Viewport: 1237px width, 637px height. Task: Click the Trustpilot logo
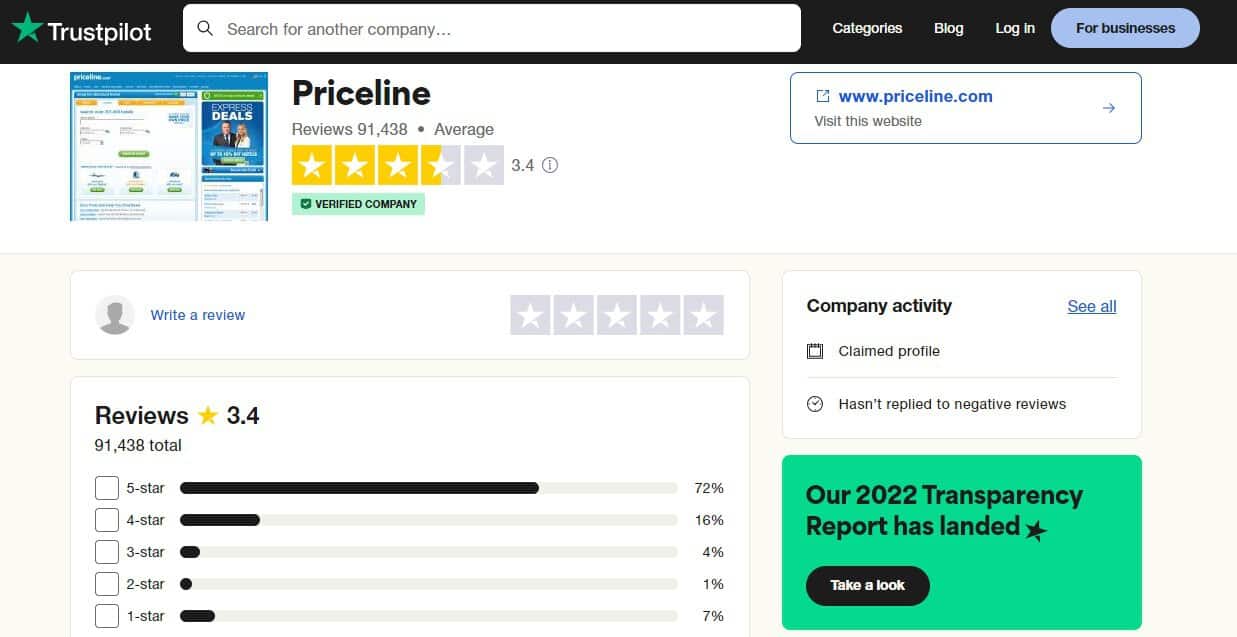[x=82, y=29]
